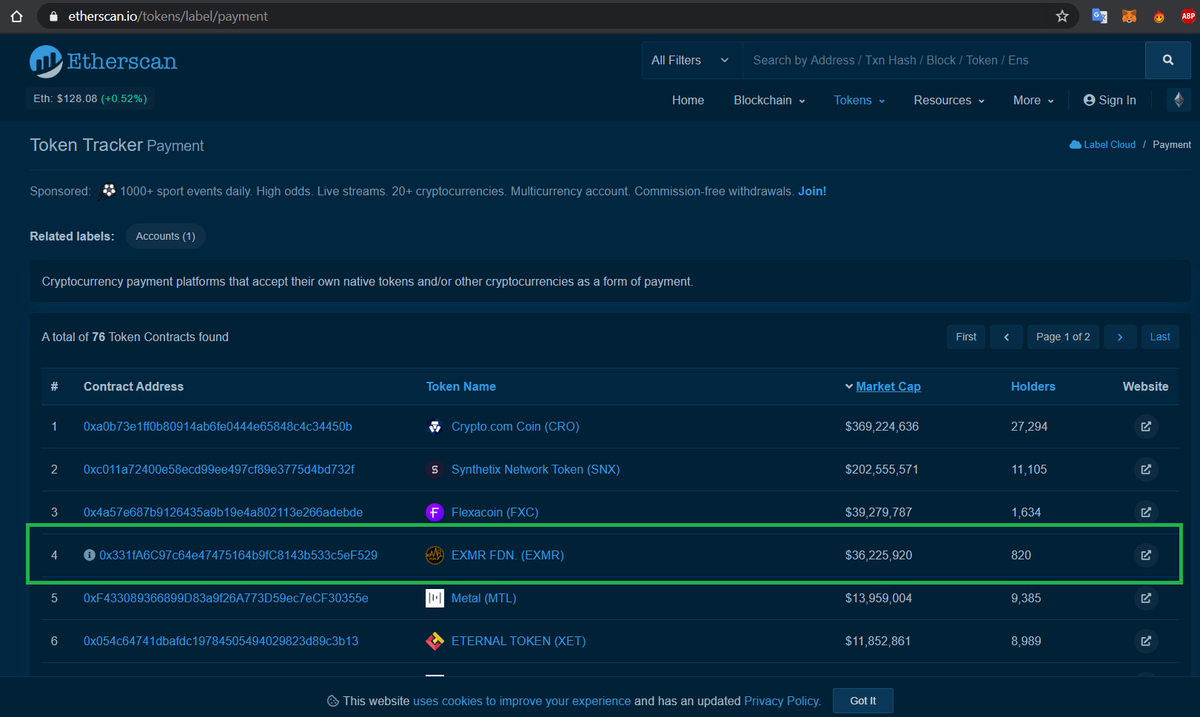Screen dimensions: 1200x717
Task: Open website link for Metal (MTL) row
Action: pyautogui.click(x=1146, y=598)
